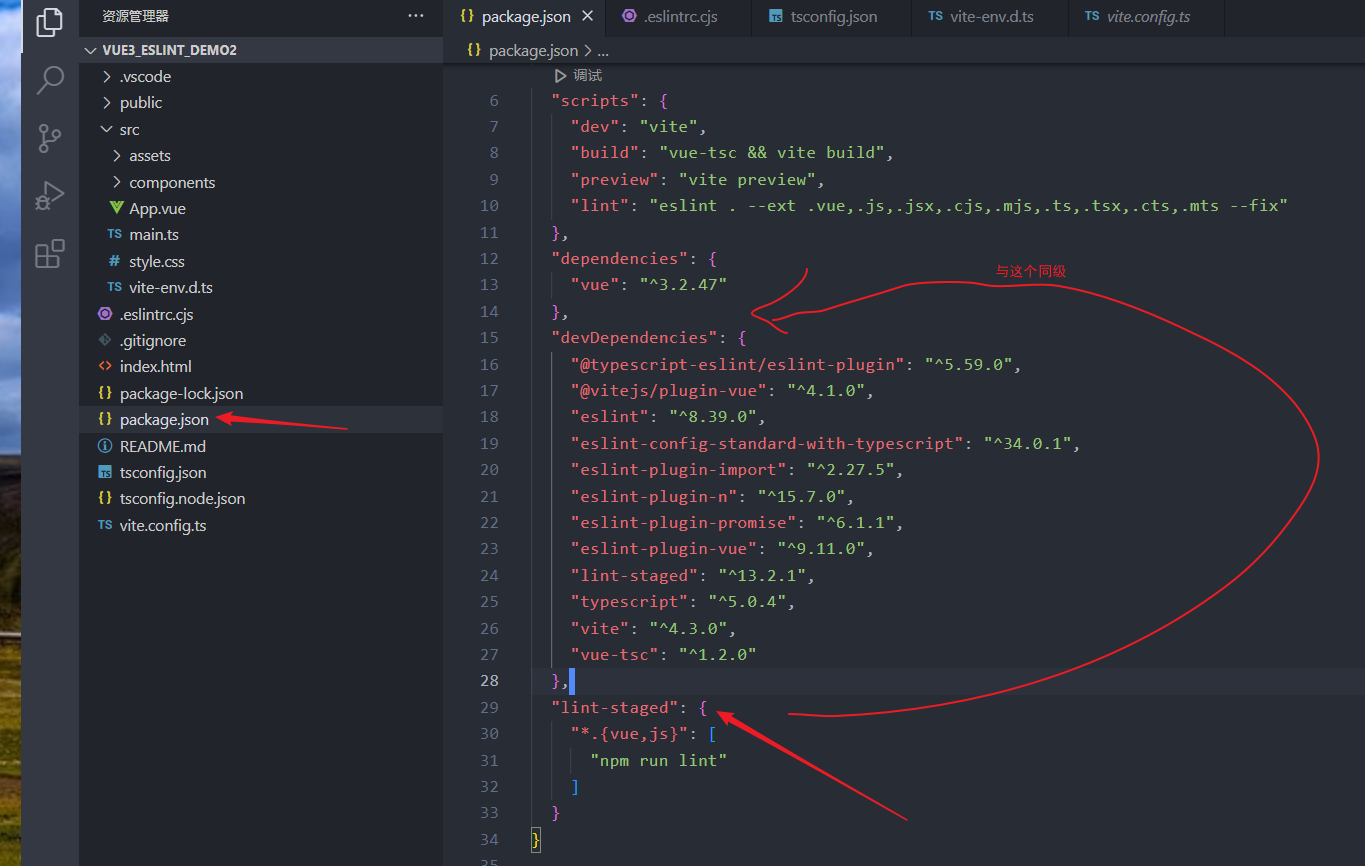The width and height of the screenshot is (1365, 866).
Task: Open the Extensions view
Action: (x=50, y=254)
